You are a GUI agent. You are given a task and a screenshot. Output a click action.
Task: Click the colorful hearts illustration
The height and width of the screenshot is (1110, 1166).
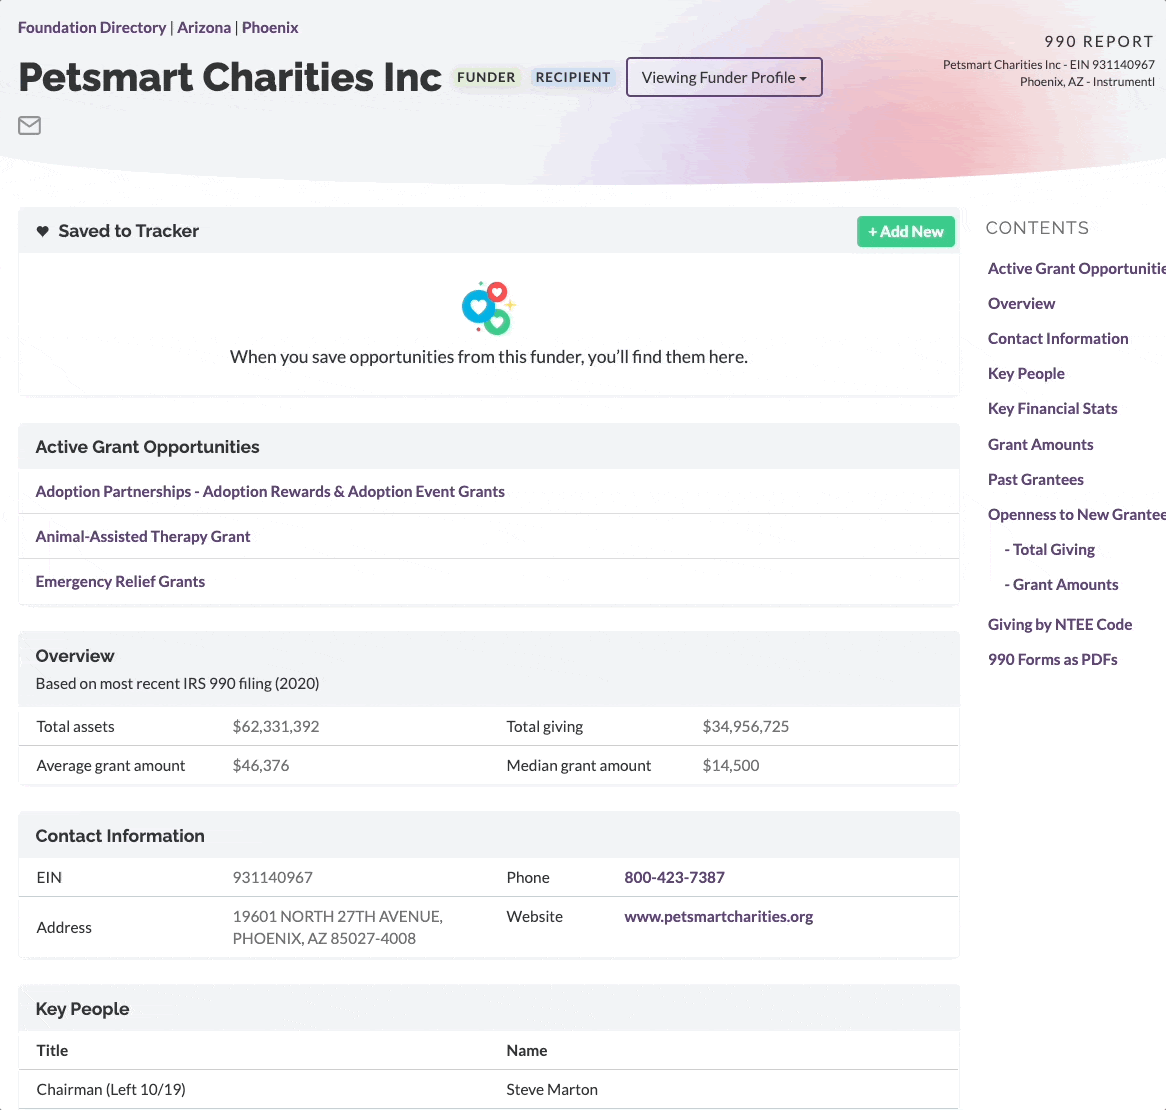pyautogui.click(x=489, y=308)
